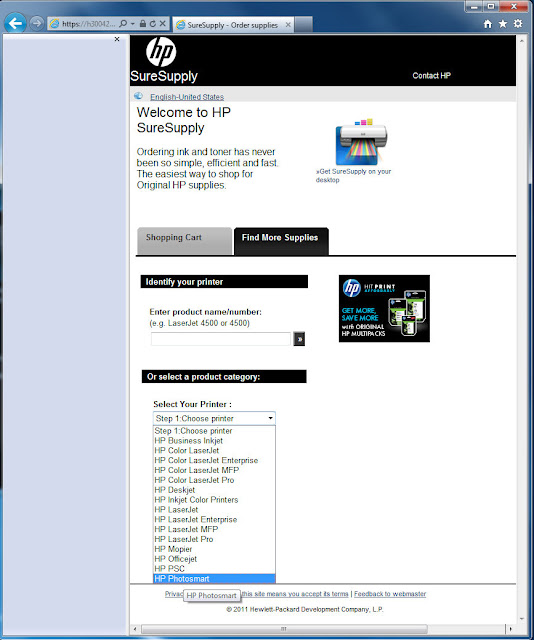
Task: Click the page vertical scrollbar up arrow
Action: (x=521, y=41)
